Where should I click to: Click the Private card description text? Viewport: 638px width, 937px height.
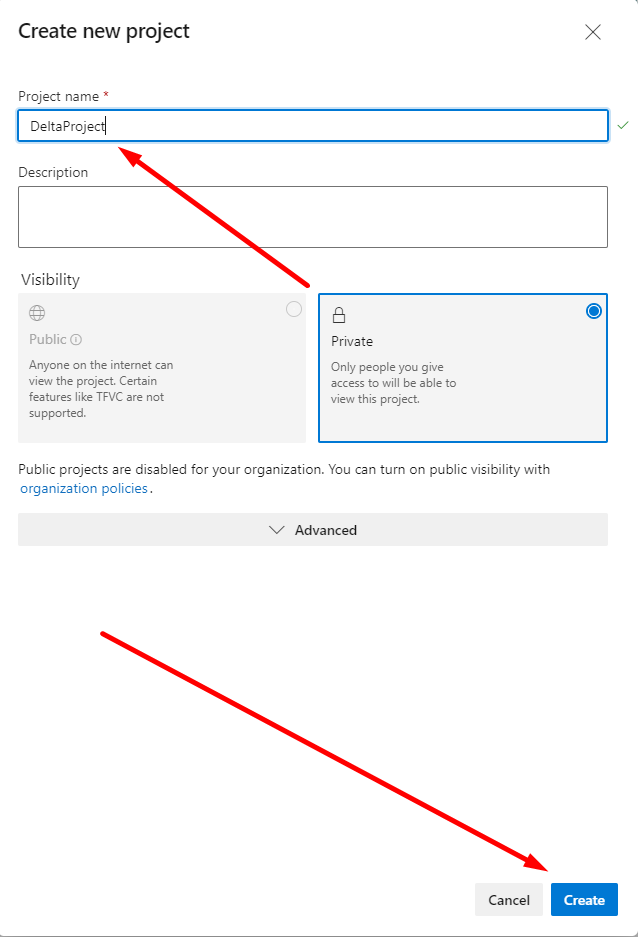(x=393, y=383)
